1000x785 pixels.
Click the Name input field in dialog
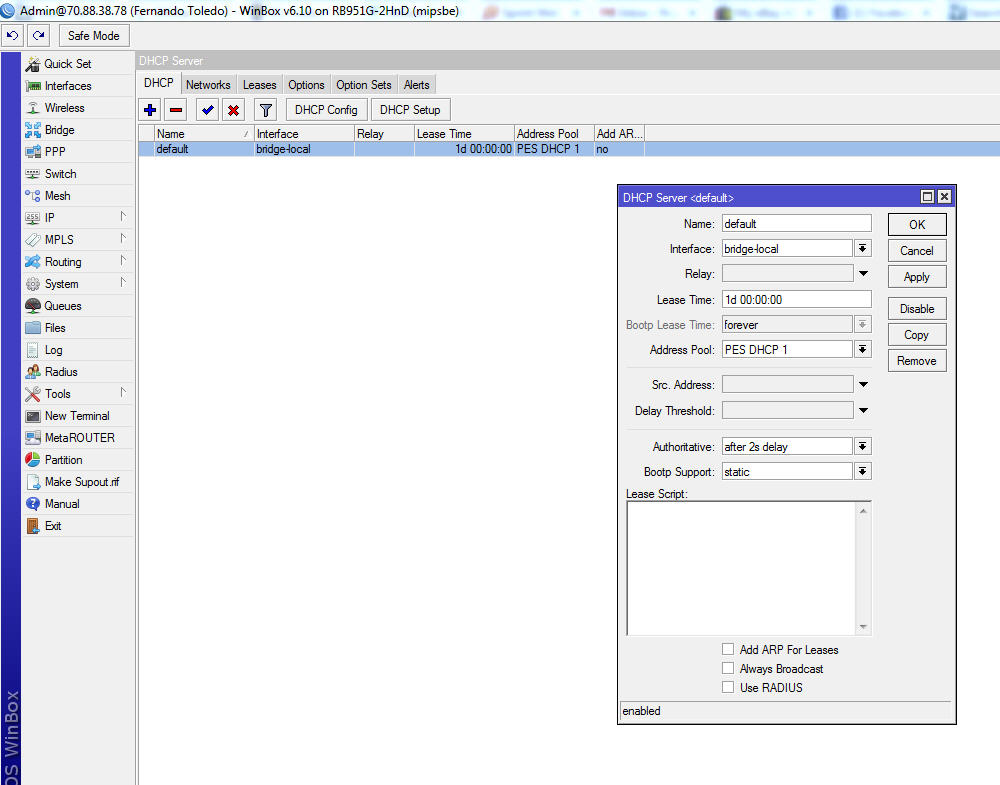tap(797, 224)
